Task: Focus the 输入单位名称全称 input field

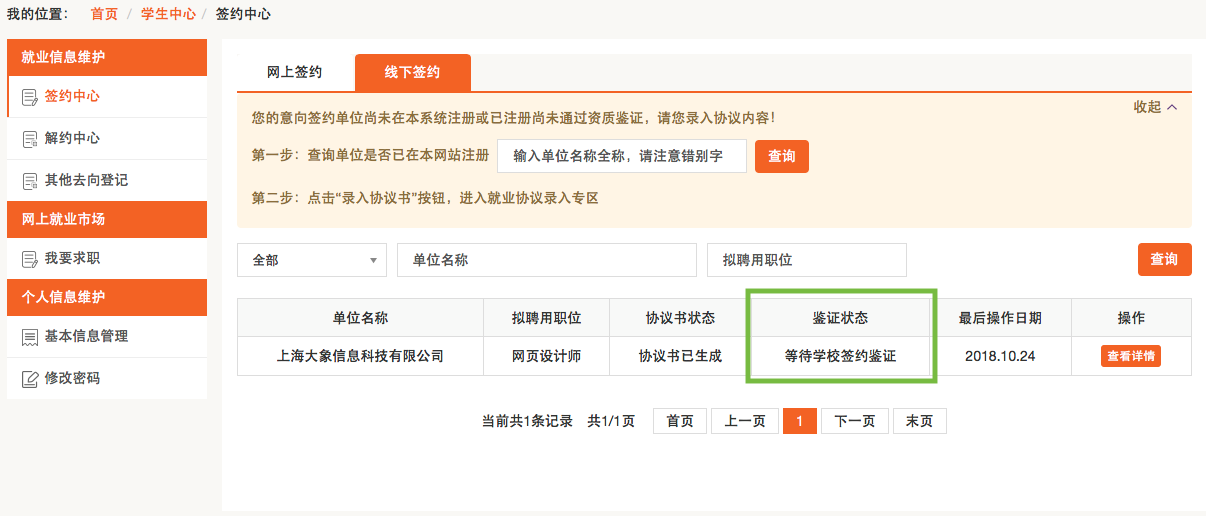Action: [621, 156]
